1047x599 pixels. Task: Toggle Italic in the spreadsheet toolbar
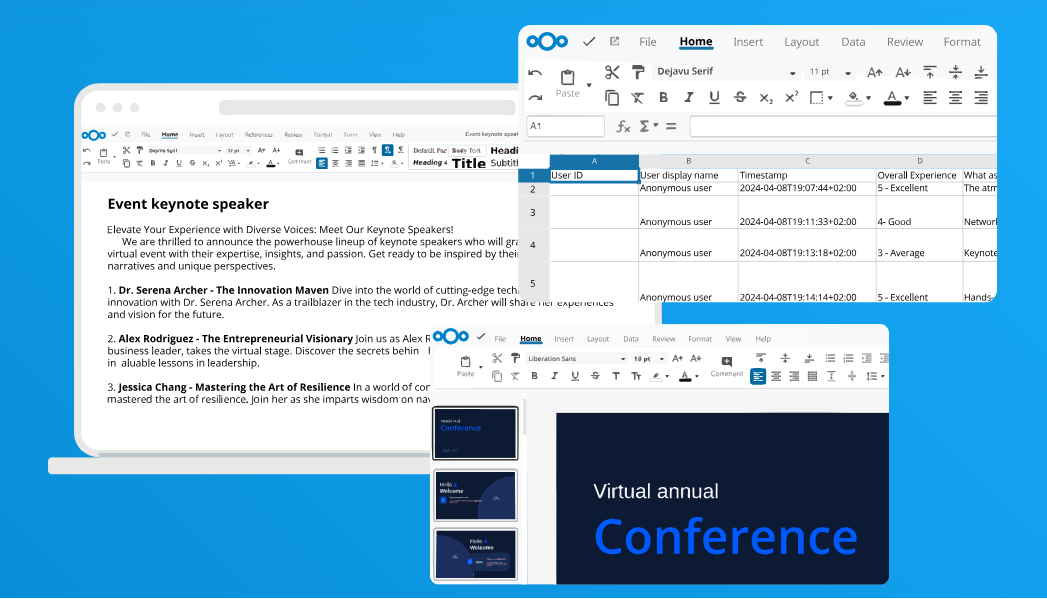click(688, 97)
